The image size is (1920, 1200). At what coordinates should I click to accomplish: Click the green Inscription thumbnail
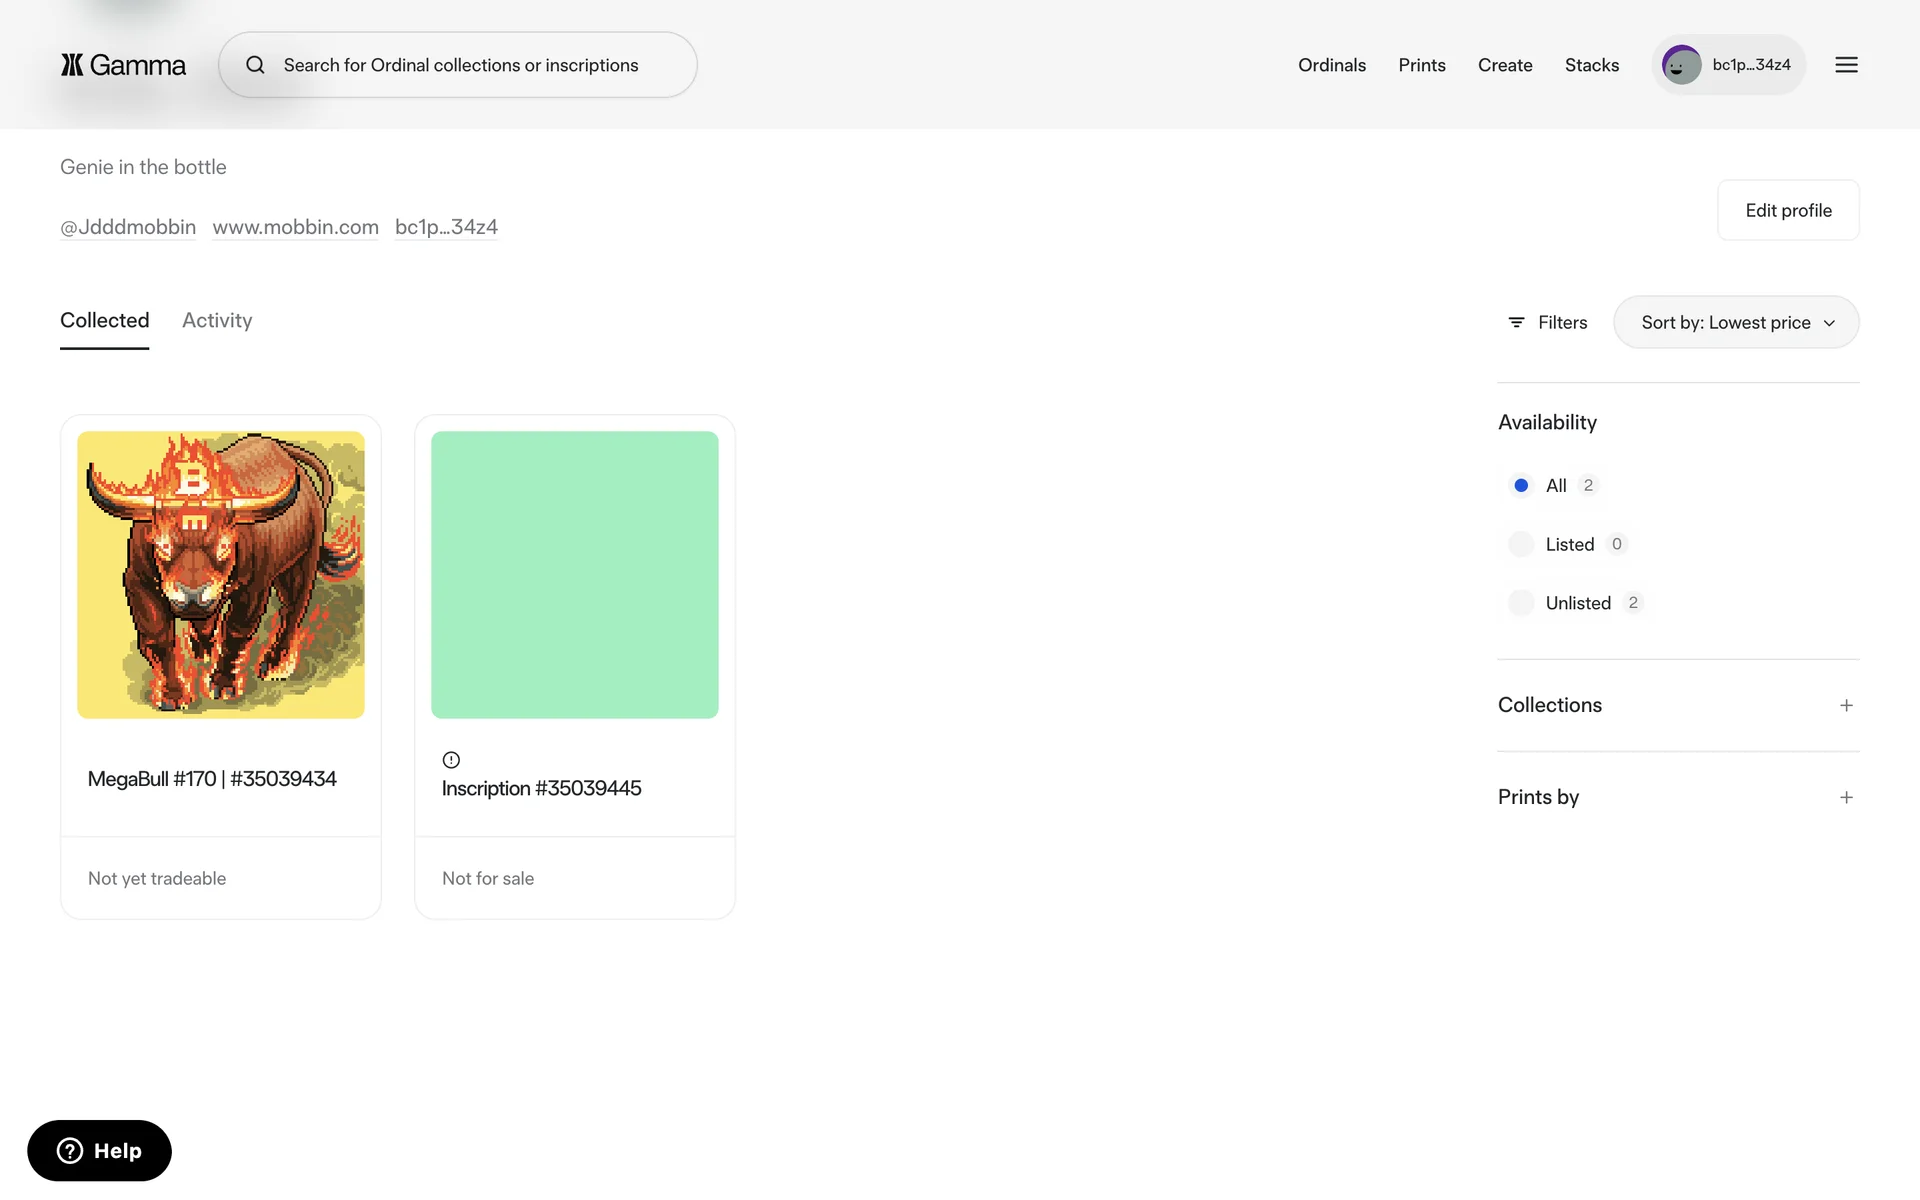tap(574, 574)
